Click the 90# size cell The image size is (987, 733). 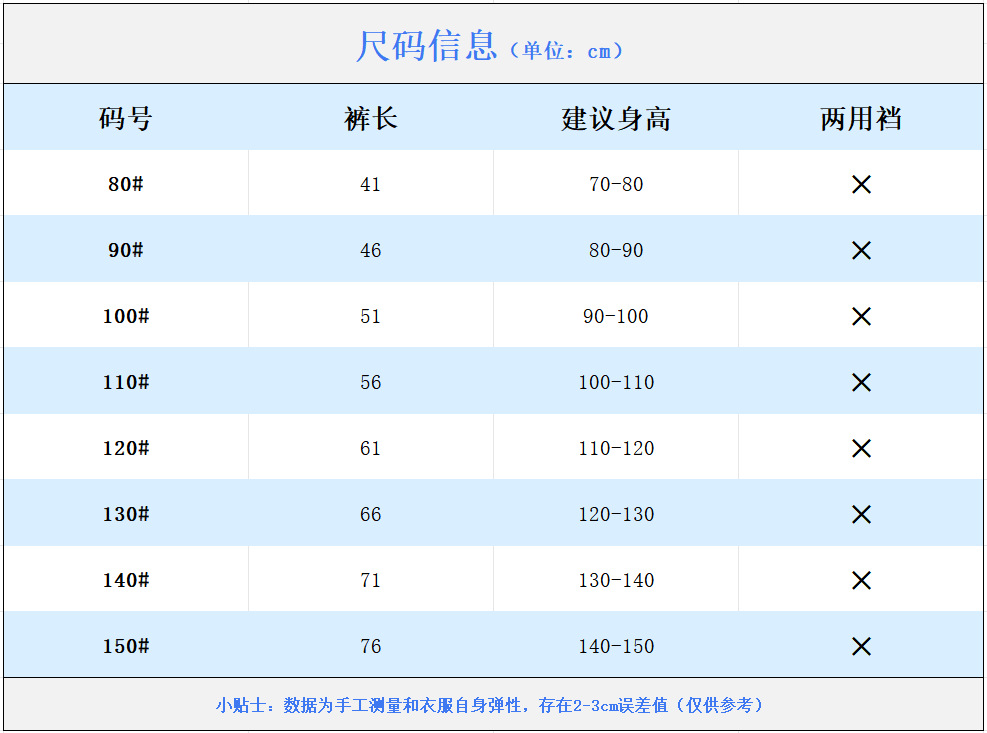point(125,250)
